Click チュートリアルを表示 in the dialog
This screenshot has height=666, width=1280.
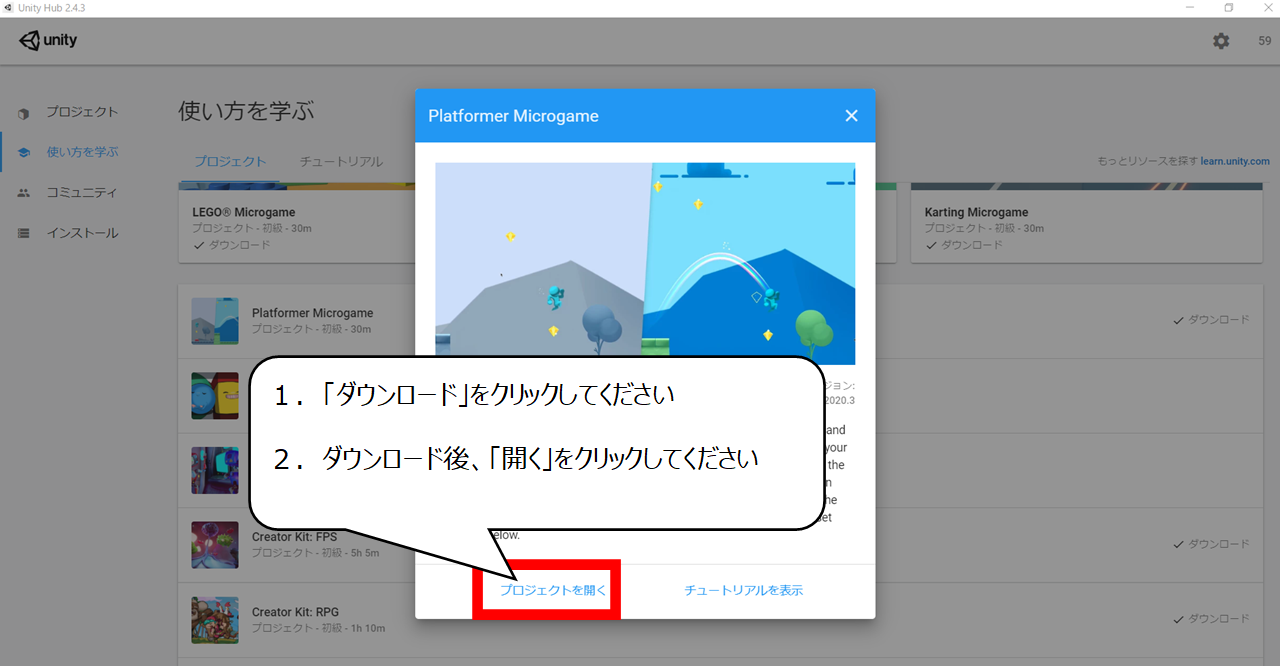743,590
